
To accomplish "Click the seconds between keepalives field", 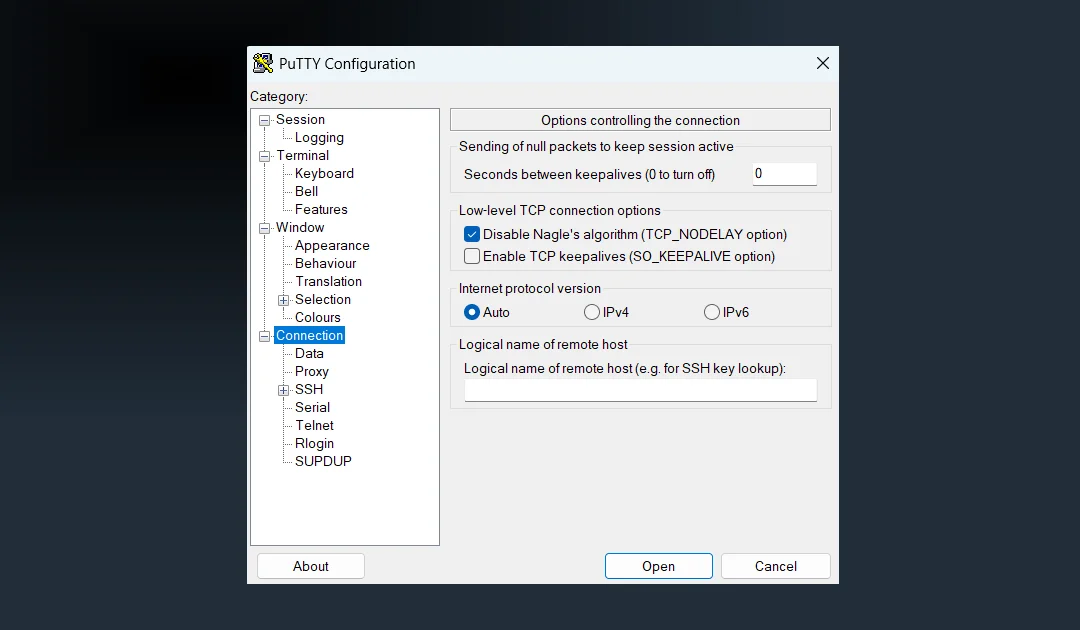I will click(x=785, y=174).
